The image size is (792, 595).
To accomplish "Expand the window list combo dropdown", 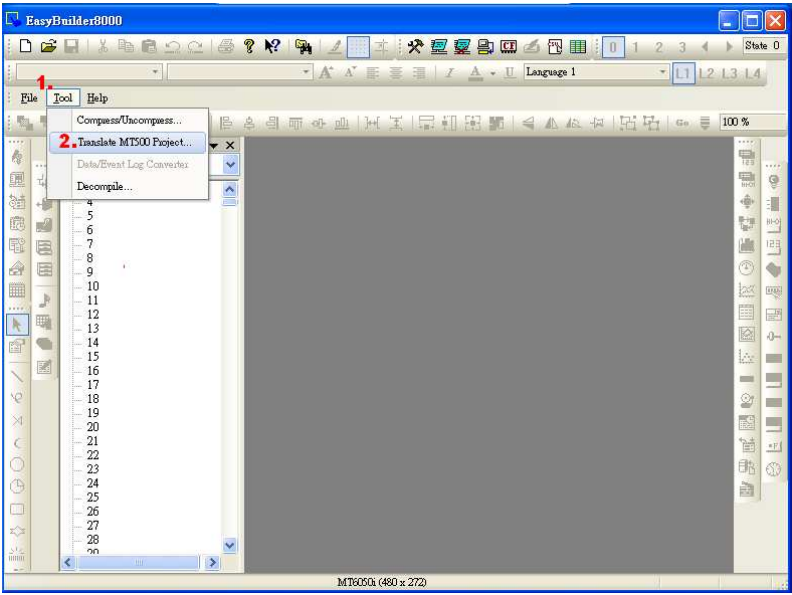I will click(231, 165).
